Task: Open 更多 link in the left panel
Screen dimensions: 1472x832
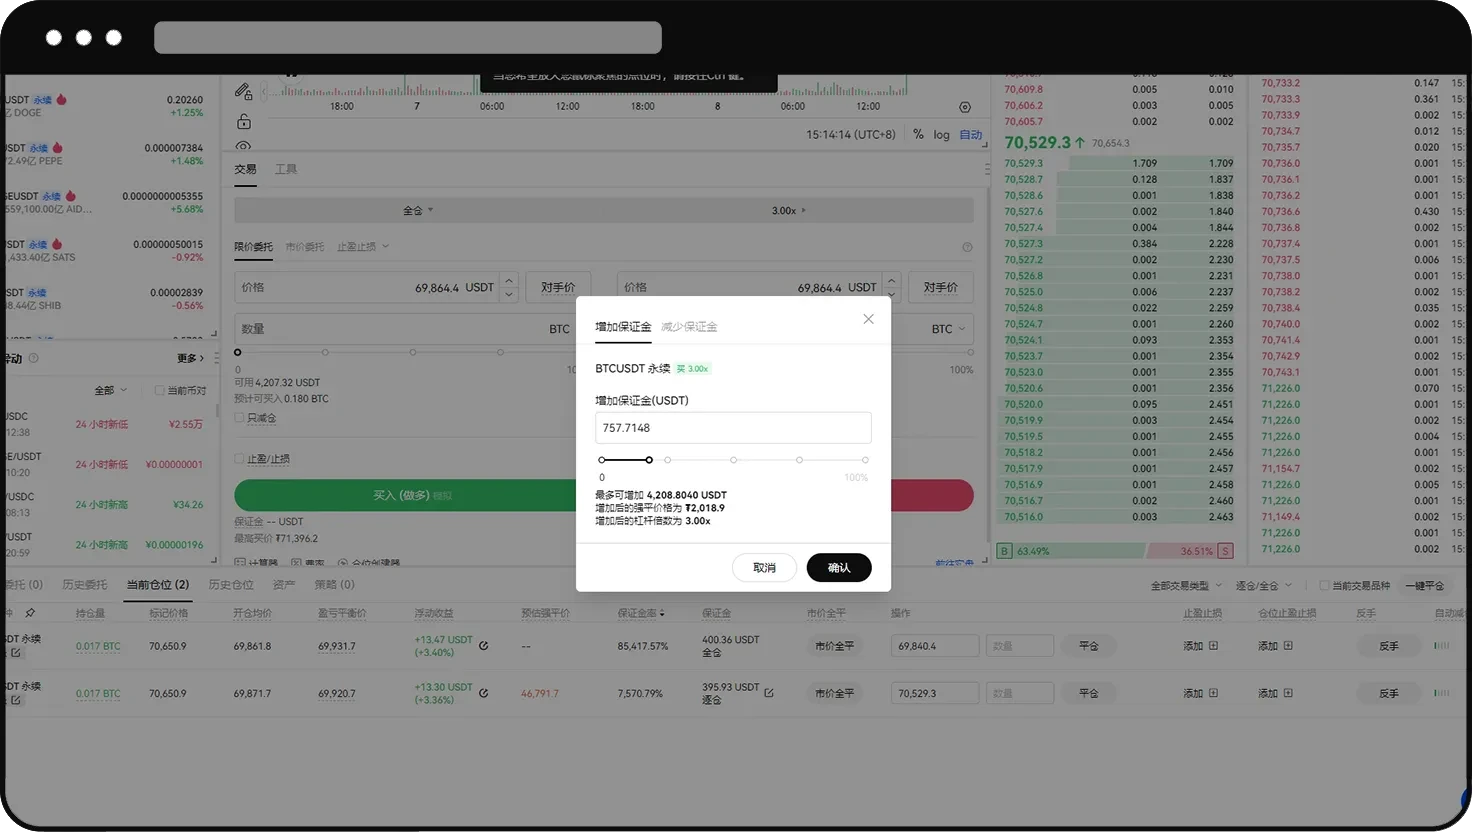Action: pyautogui.click(x=190, y=358)
